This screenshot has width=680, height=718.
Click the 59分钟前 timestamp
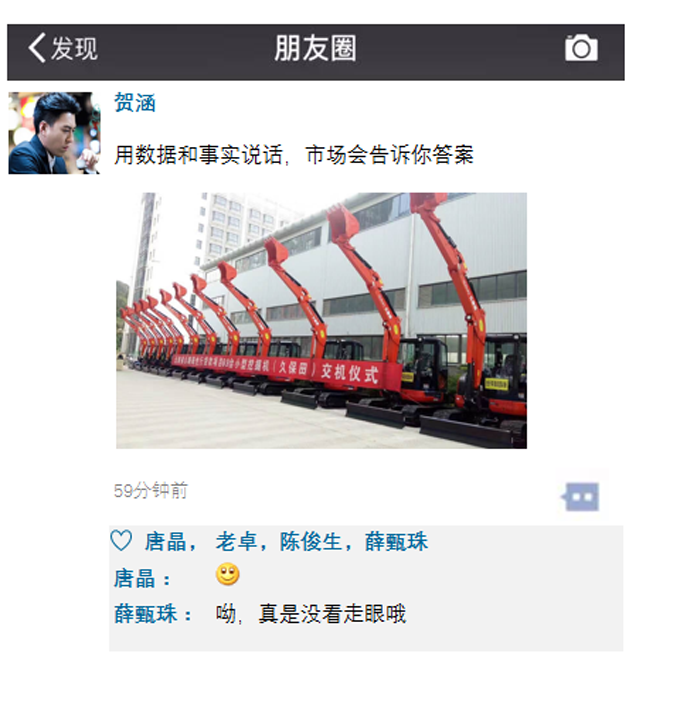coord(151,490)
